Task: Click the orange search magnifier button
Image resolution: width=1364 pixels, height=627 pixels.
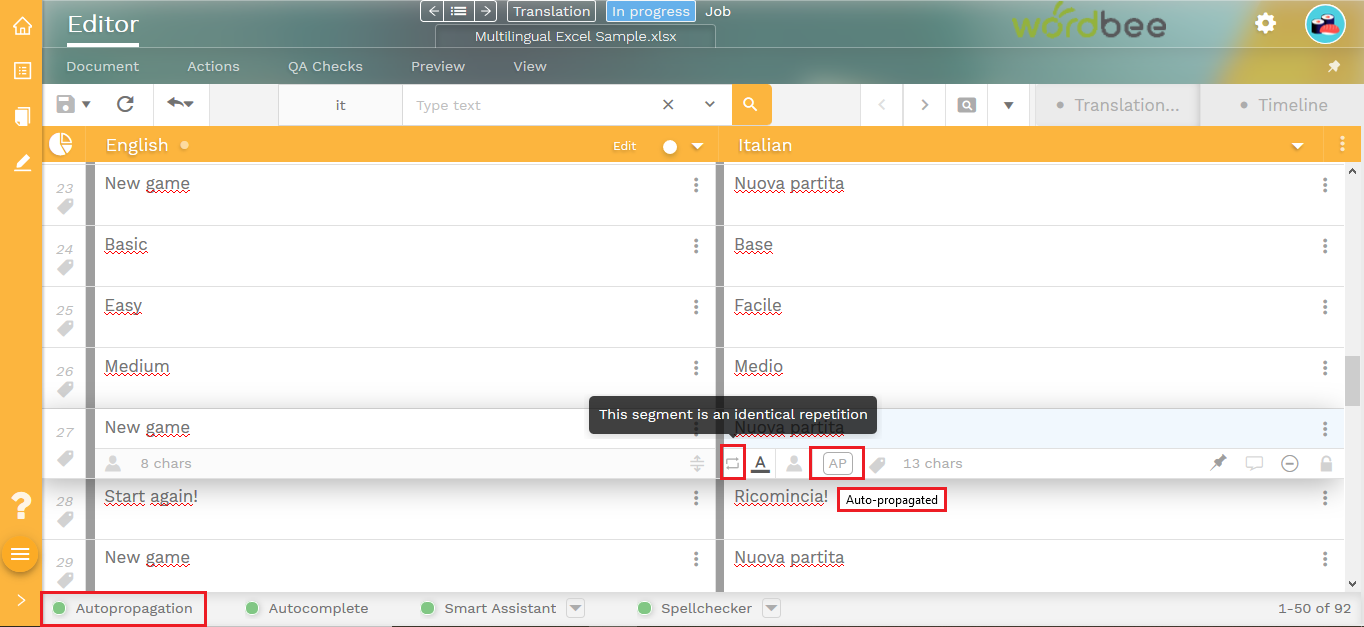Action: 751,105
